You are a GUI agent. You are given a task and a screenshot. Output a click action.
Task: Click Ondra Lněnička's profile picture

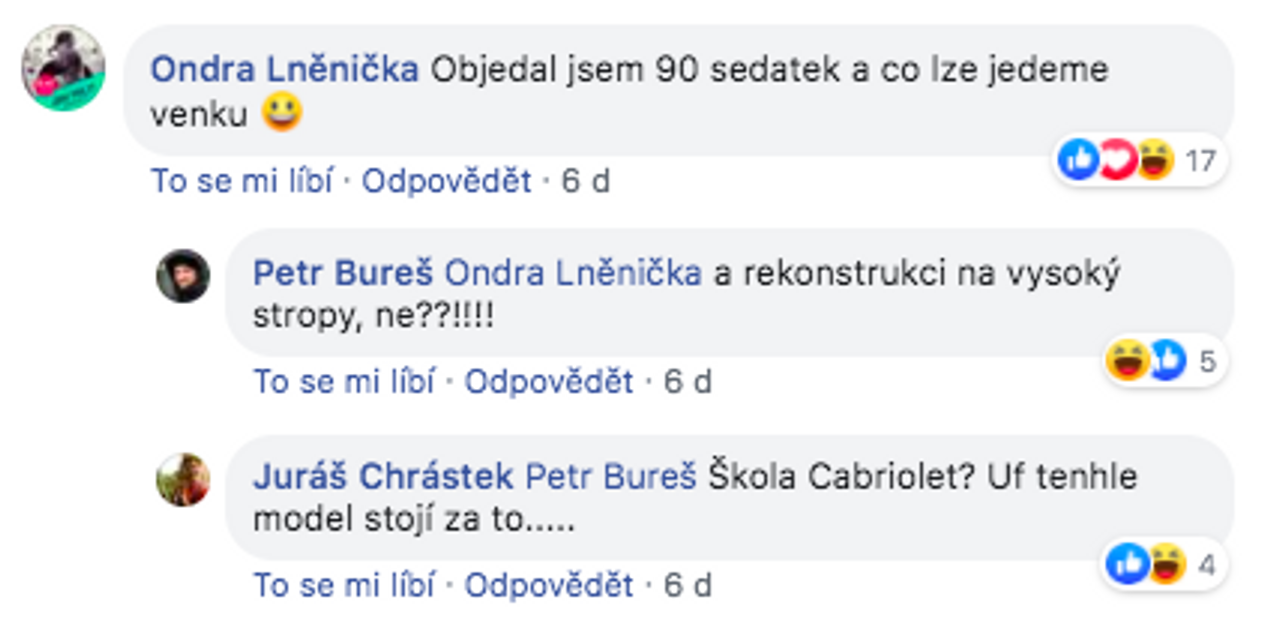pyautogui.click(x=63, y=68)
